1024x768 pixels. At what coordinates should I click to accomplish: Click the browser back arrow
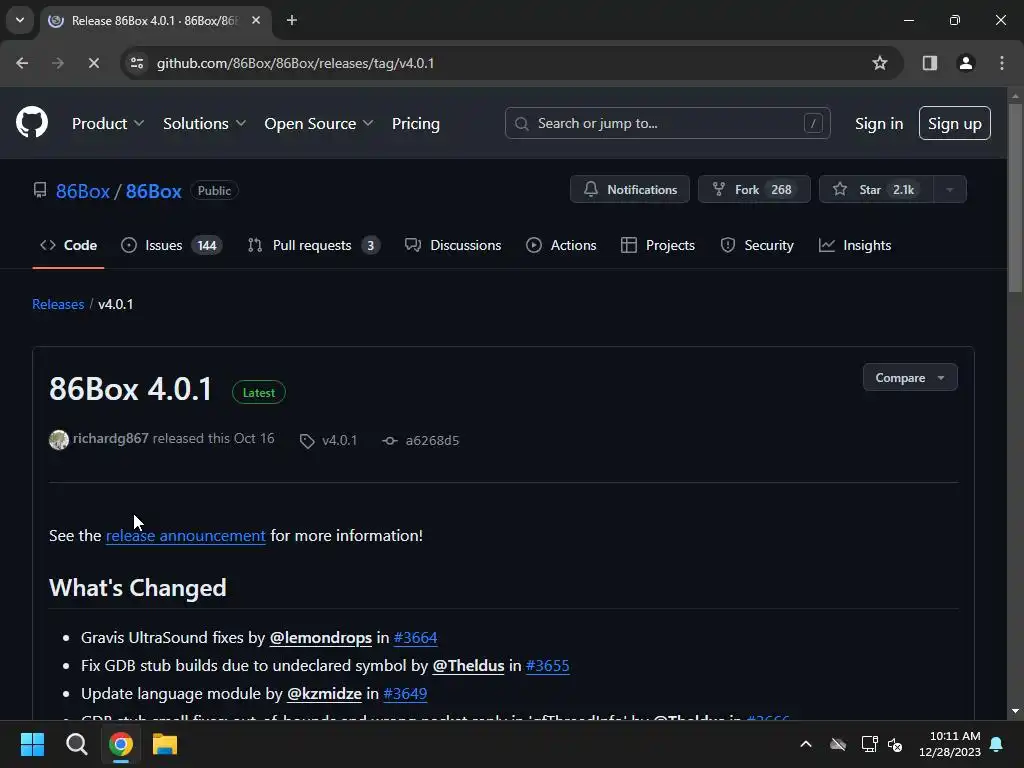click(22, 63)
